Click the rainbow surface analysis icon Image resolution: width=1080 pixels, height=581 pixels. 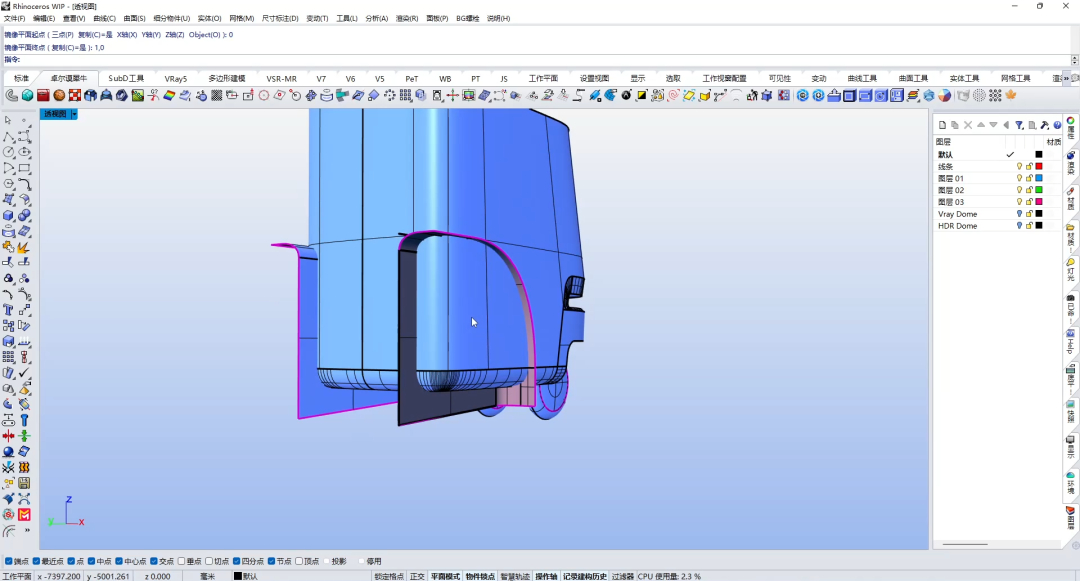coord(169,96)
